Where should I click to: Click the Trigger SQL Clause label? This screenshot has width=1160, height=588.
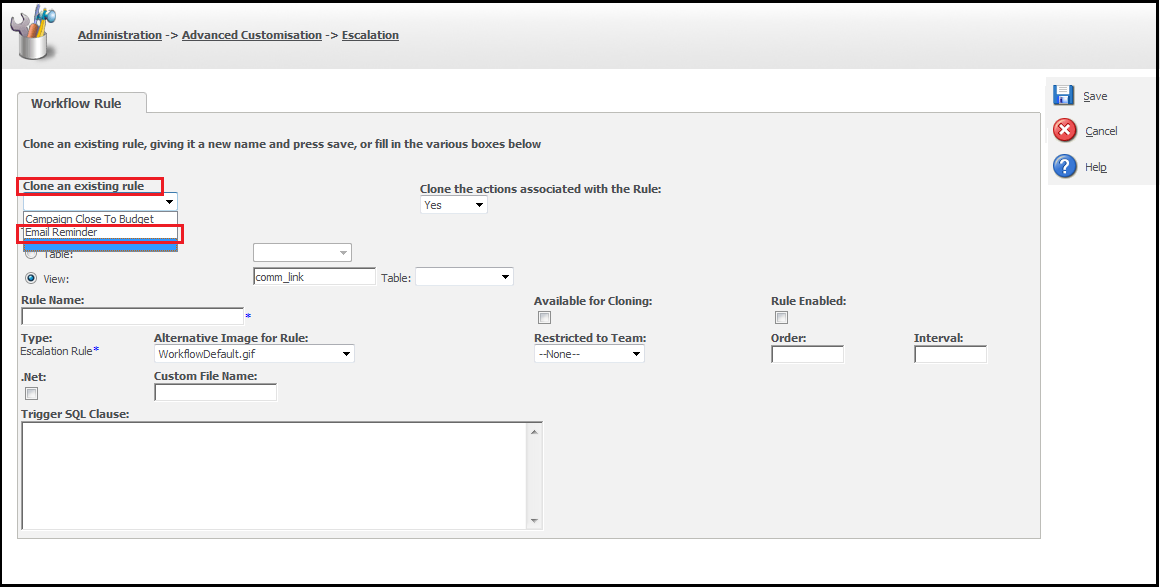[x=75, y=413]
